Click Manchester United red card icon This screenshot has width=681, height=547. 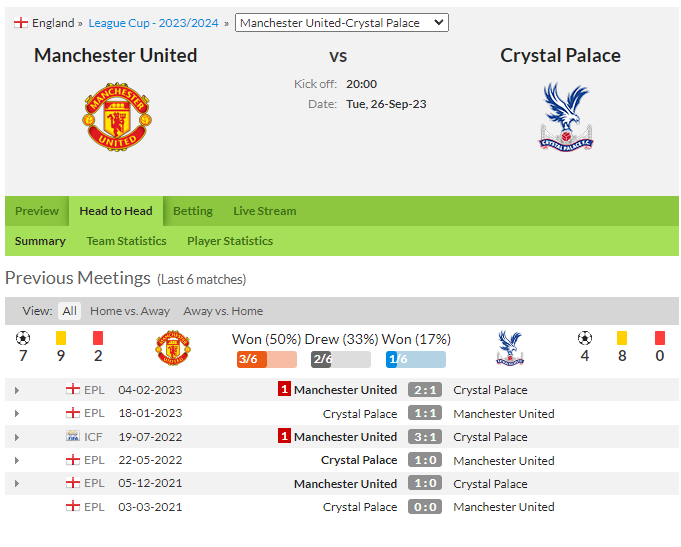(x=98, y=338)
